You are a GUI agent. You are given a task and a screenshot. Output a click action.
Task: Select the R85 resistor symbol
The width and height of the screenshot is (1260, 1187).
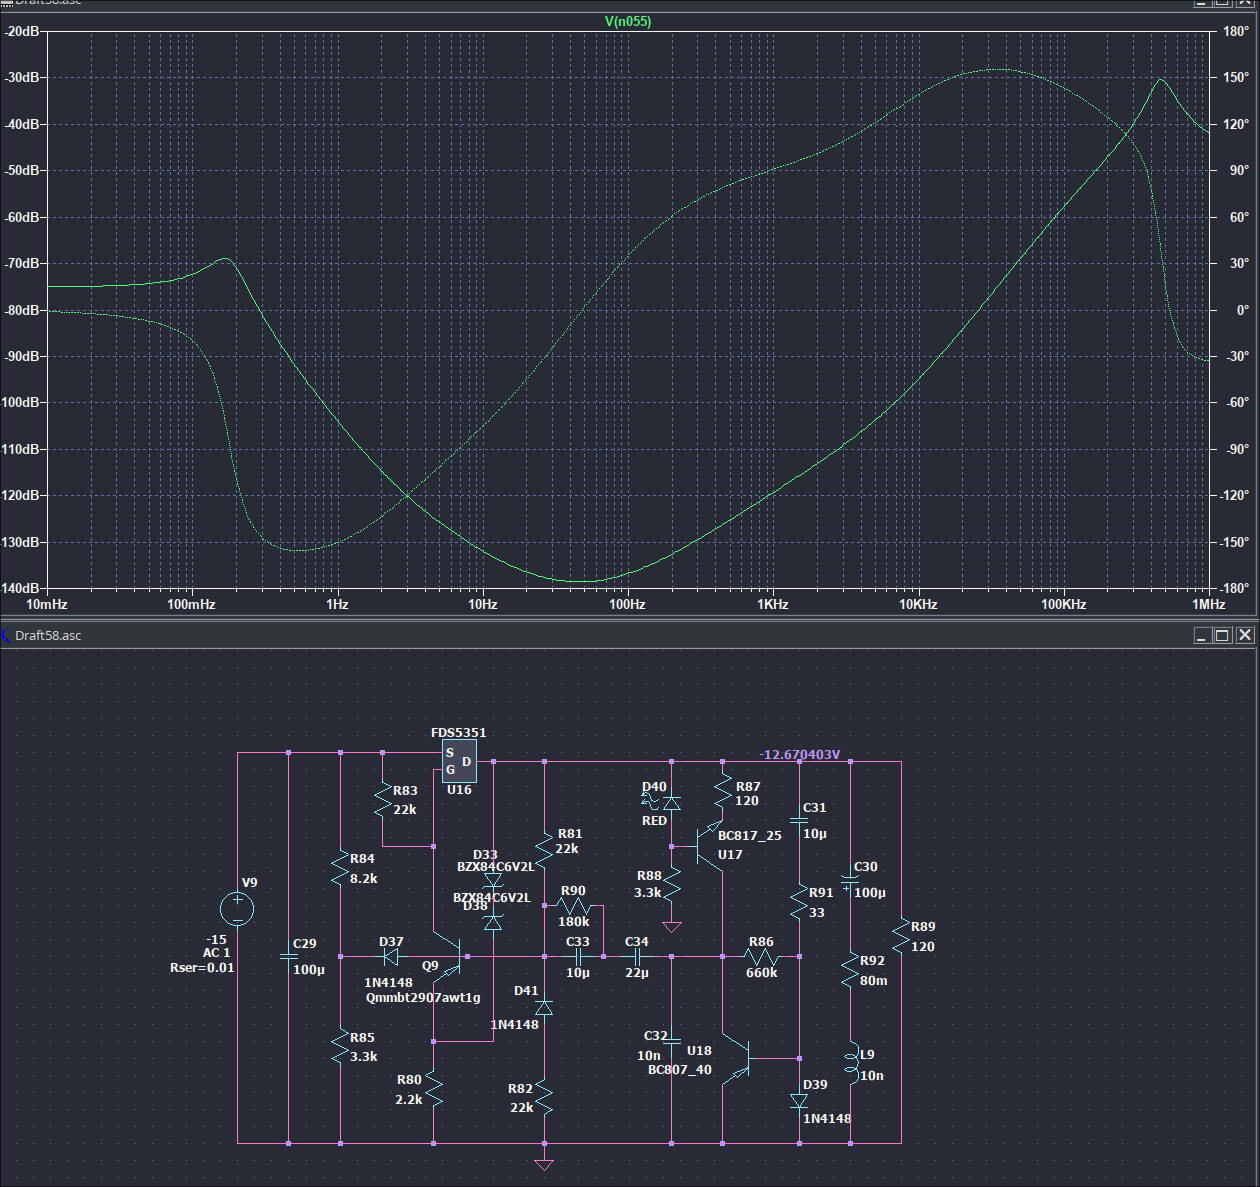(341, 1047)
